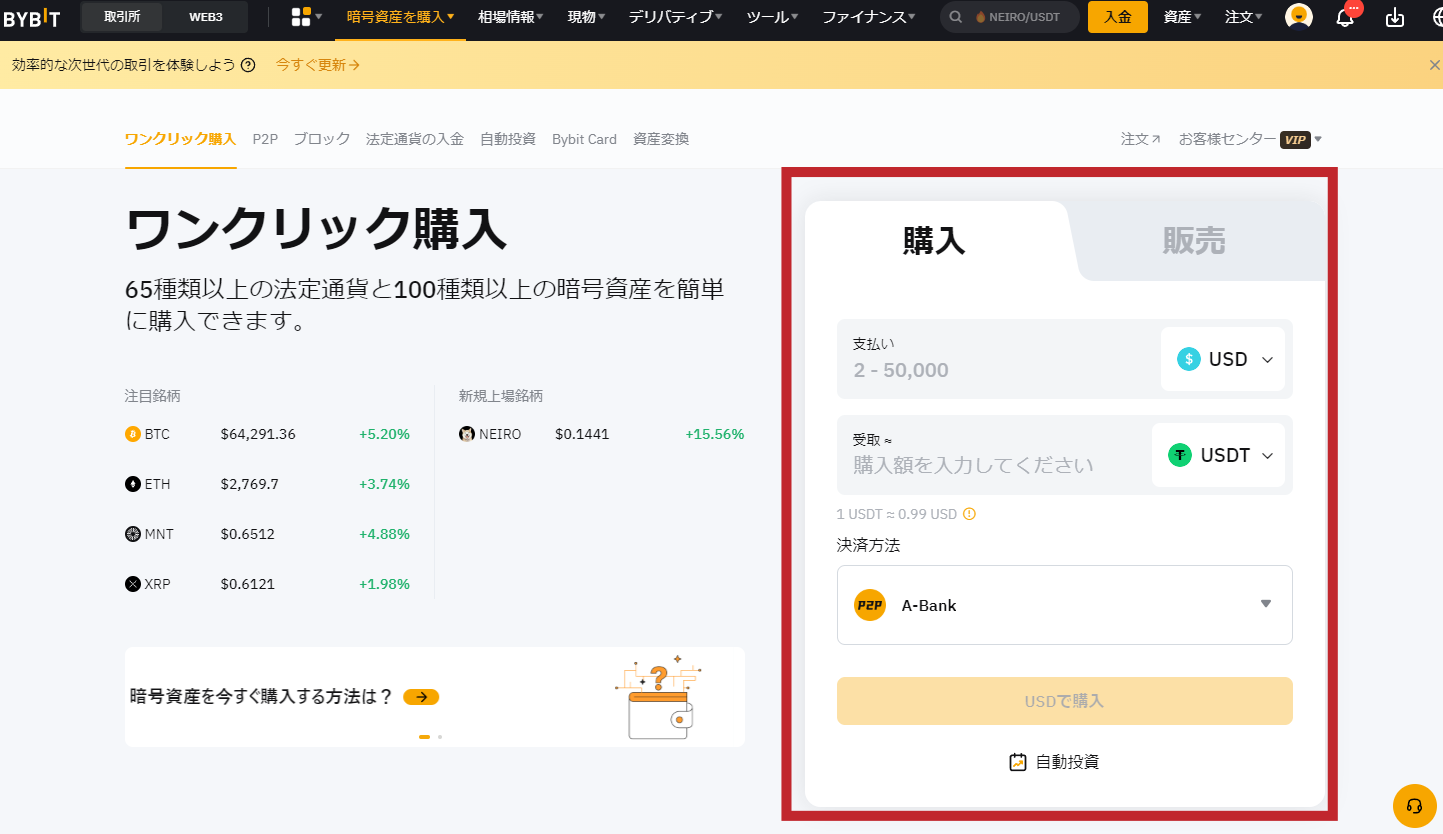Switch to 取引所 mode
This screenshot has width=1443, height=834.
[x=124, y=17]
